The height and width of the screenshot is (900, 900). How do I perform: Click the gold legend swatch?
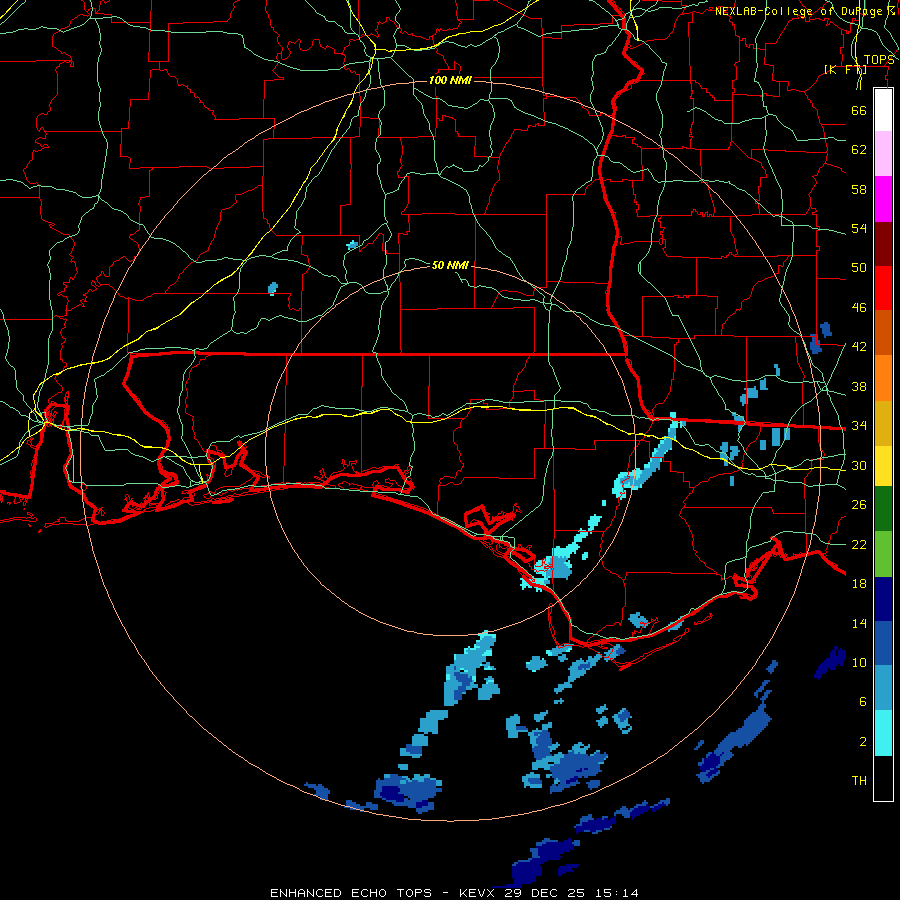pos(883,423)
